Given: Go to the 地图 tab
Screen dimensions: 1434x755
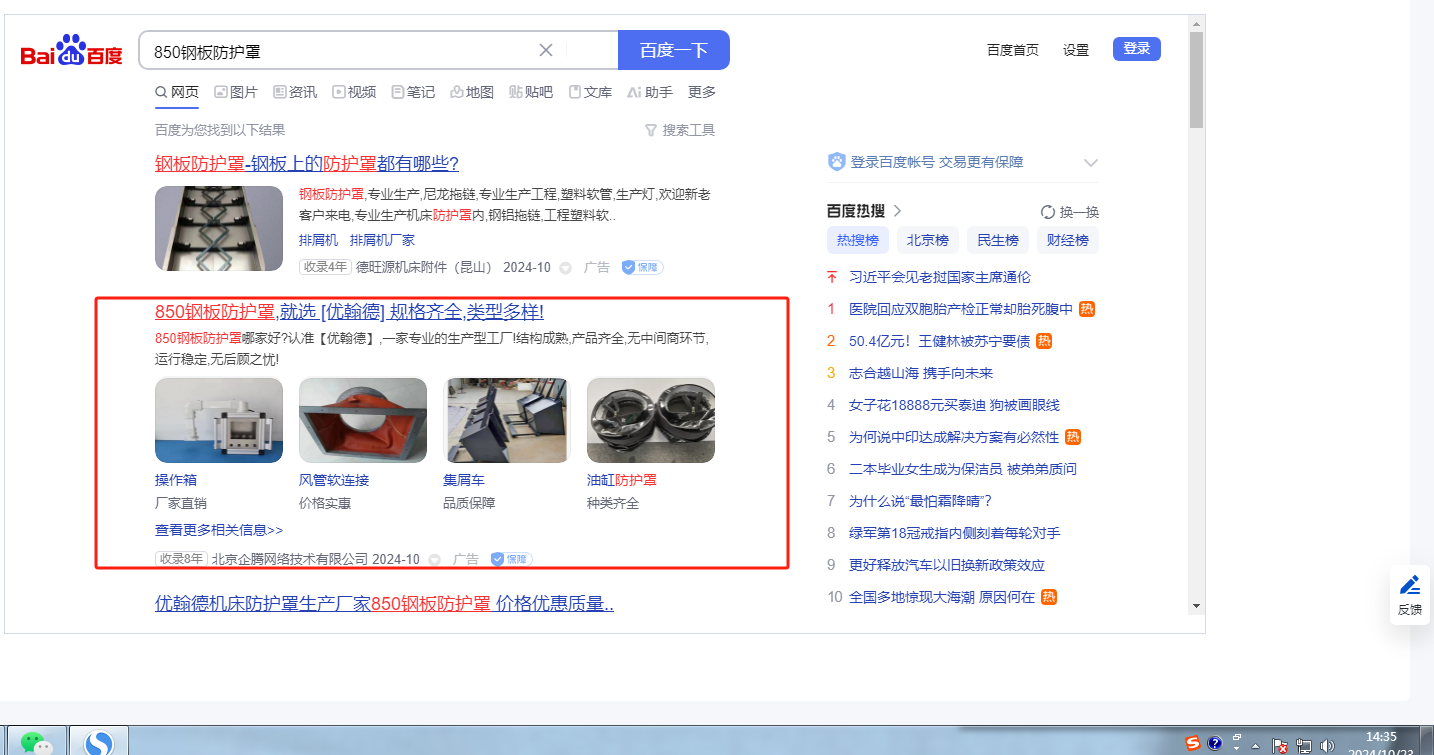Looking at the screenshot, I should [472, 92].
